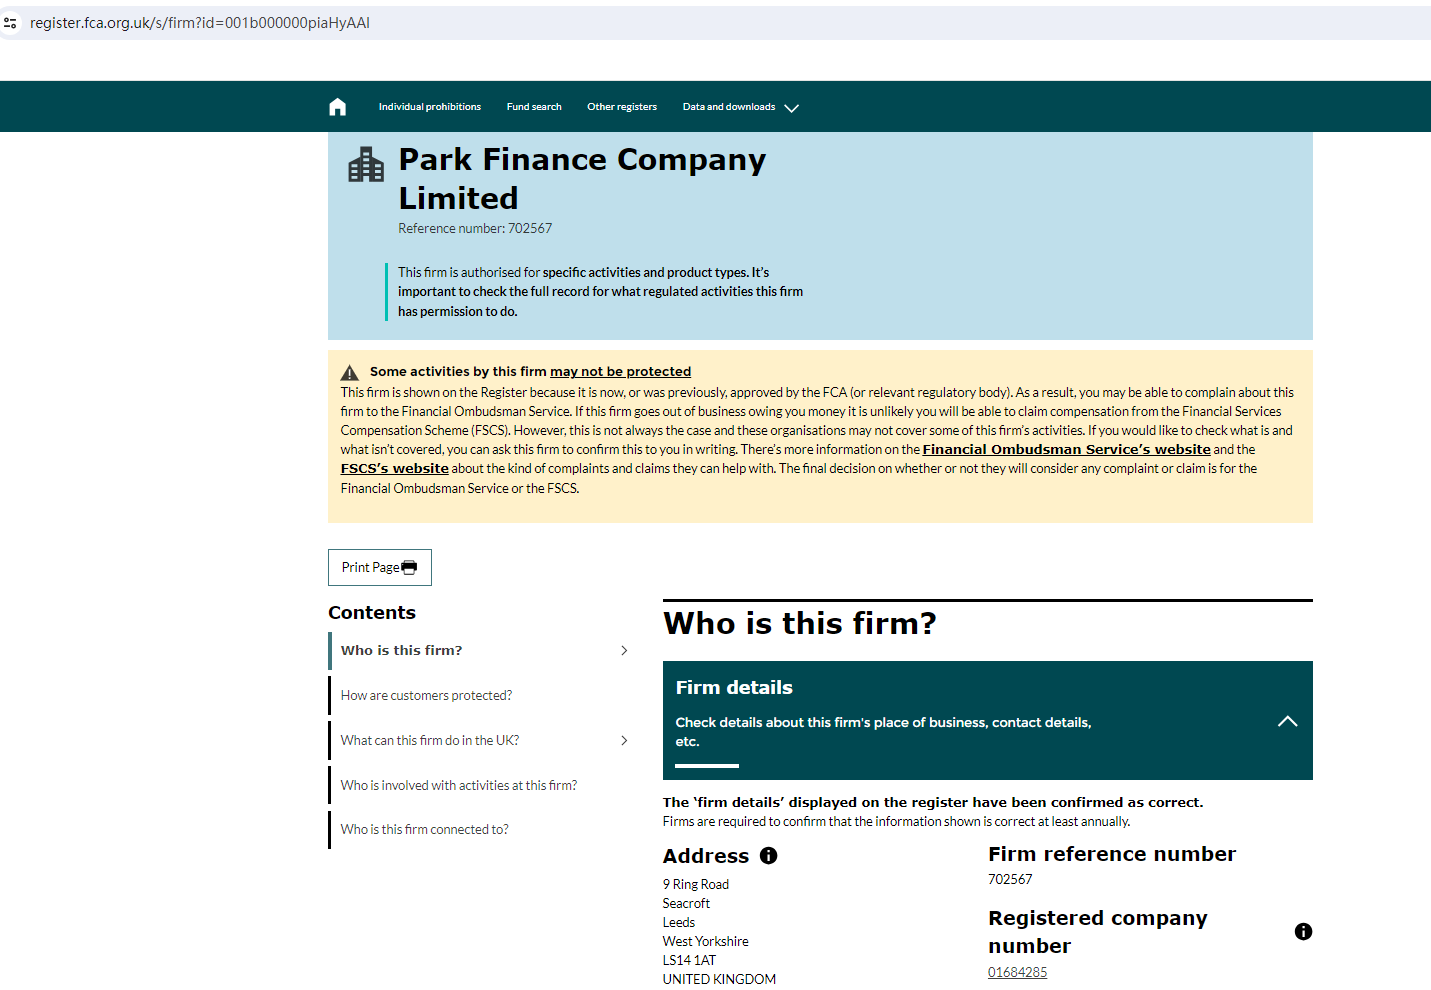Click the firm reference number value 702567
This screenshot has height=990, width=1431.
click(x=1010, y=880)
